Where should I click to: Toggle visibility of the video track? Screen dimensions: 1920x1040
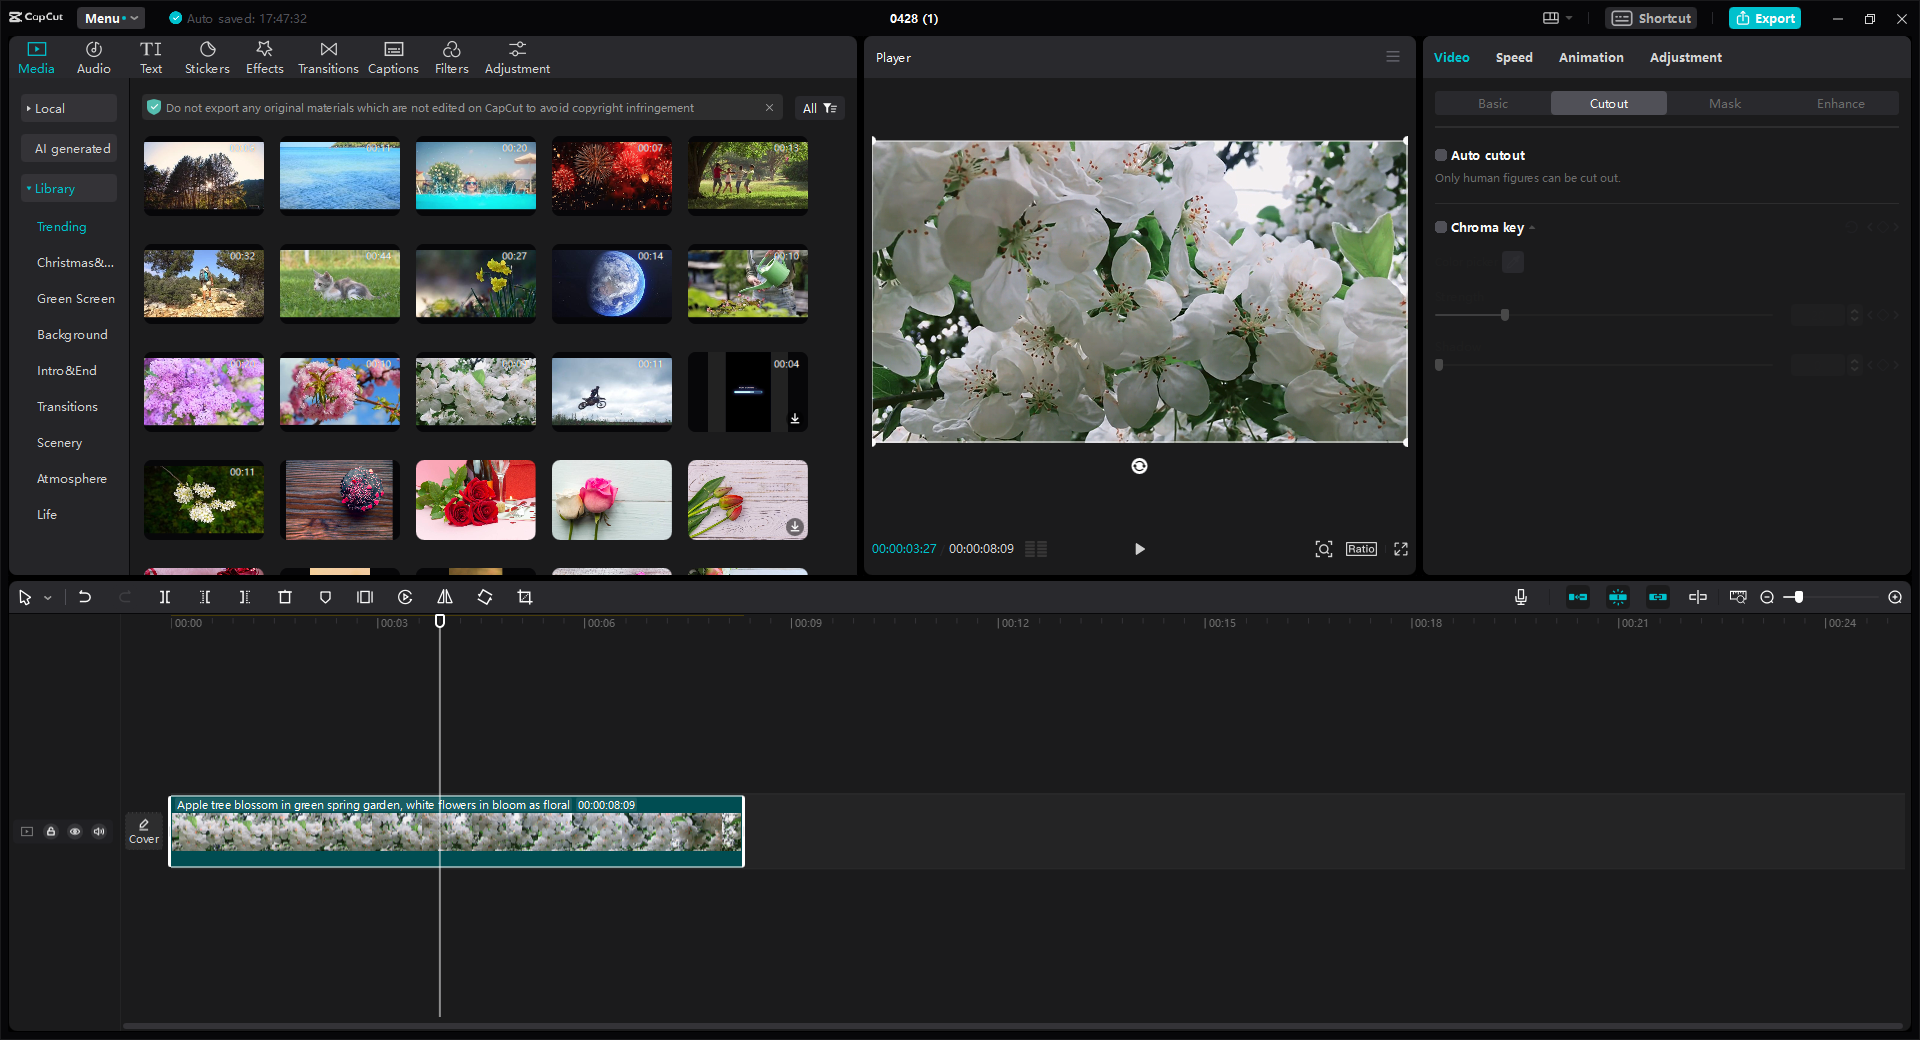coord(75,831)
